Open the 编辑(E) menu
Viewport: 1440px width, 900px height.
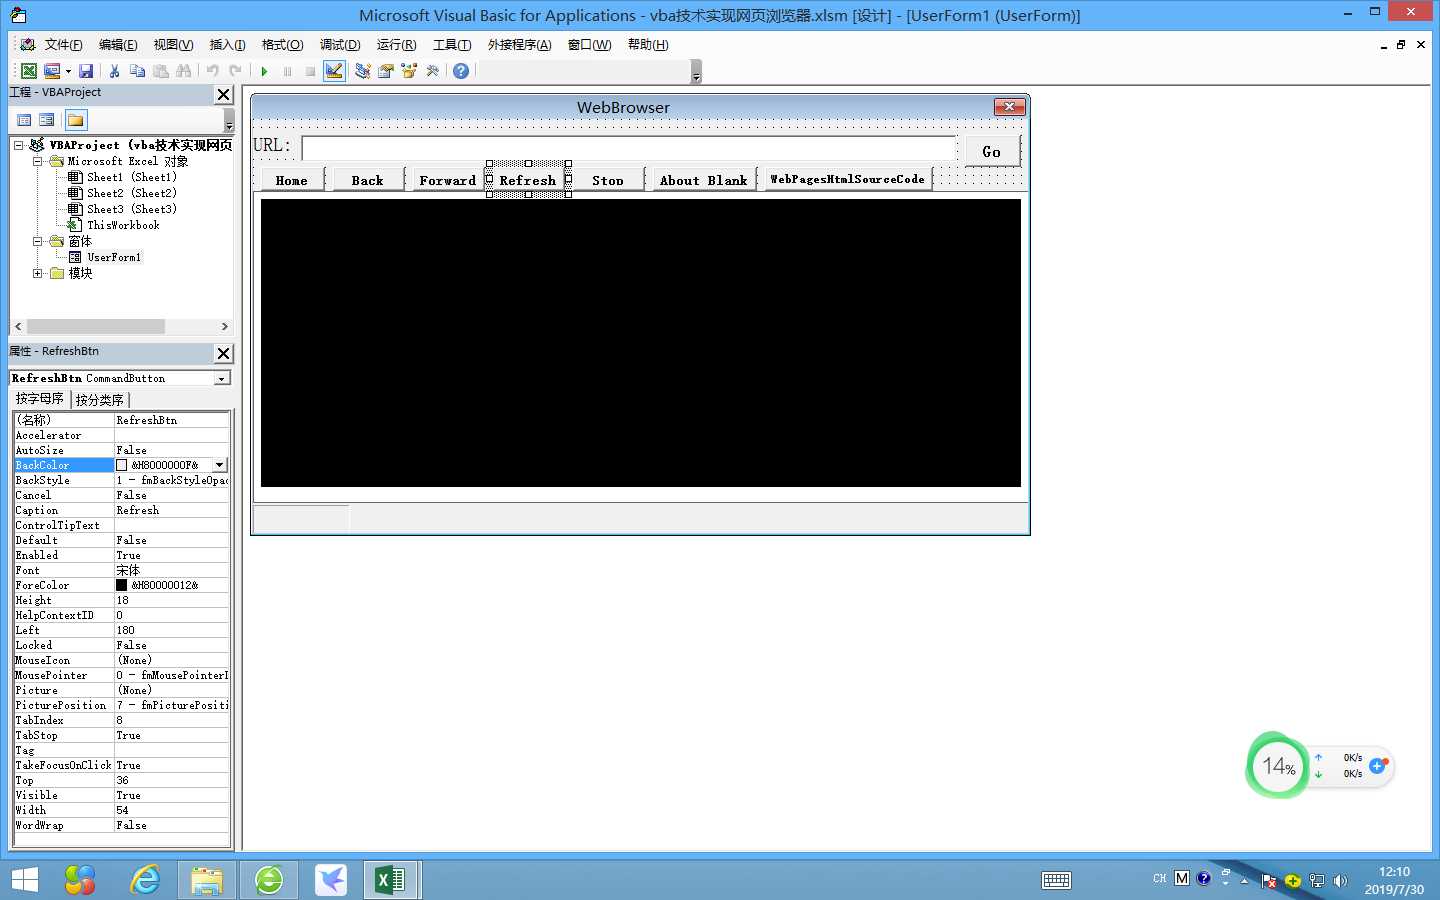[118, 45]
